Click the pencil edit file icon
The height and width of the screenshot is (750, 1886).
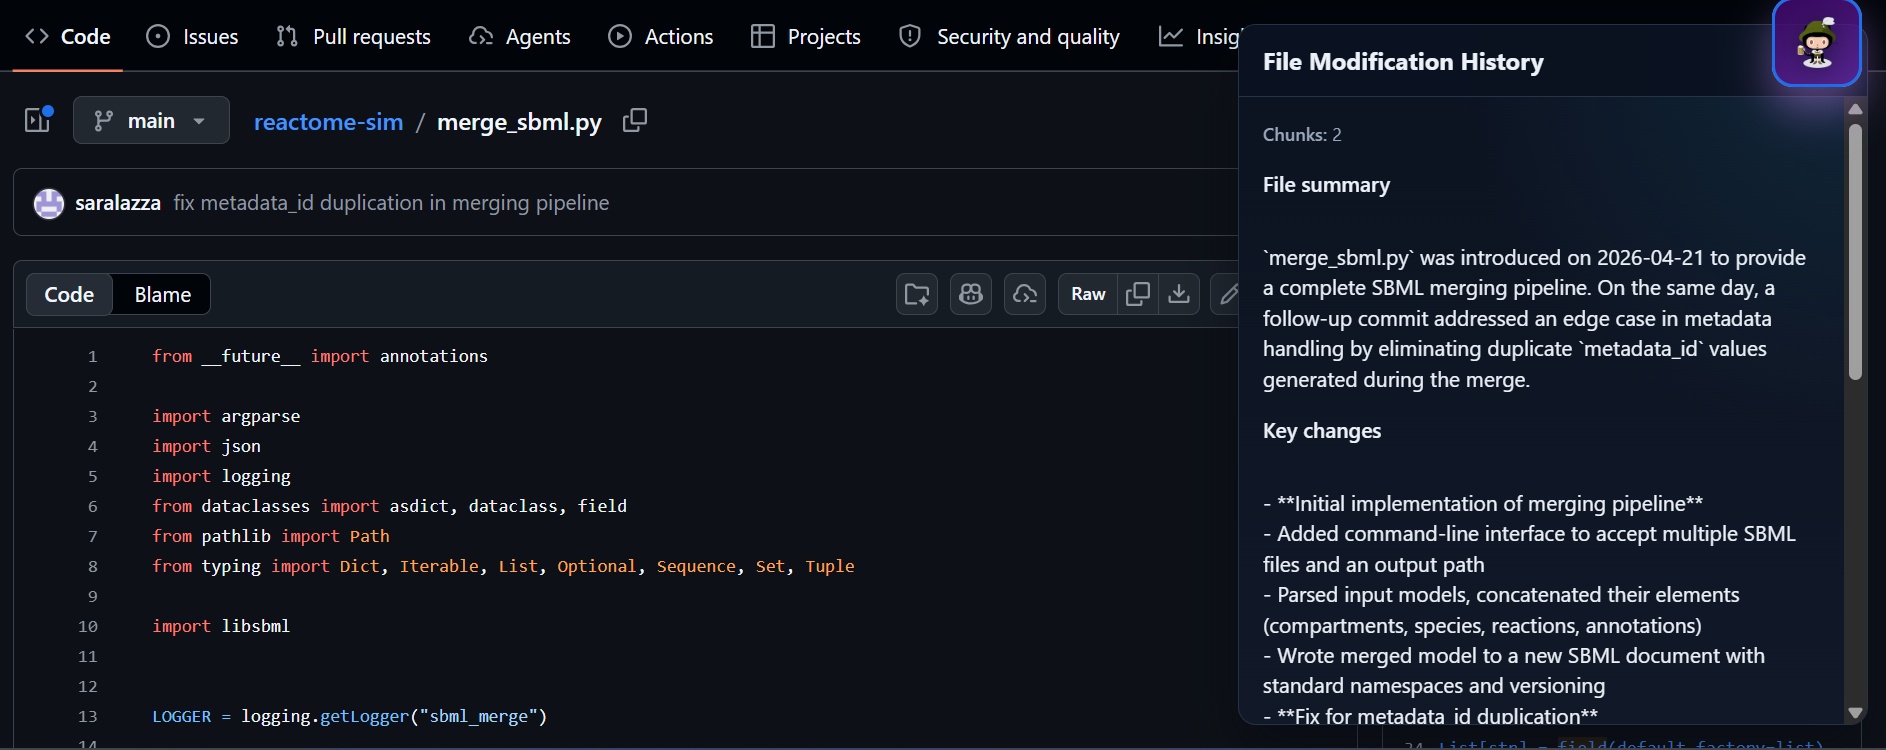coord(1229,294)
